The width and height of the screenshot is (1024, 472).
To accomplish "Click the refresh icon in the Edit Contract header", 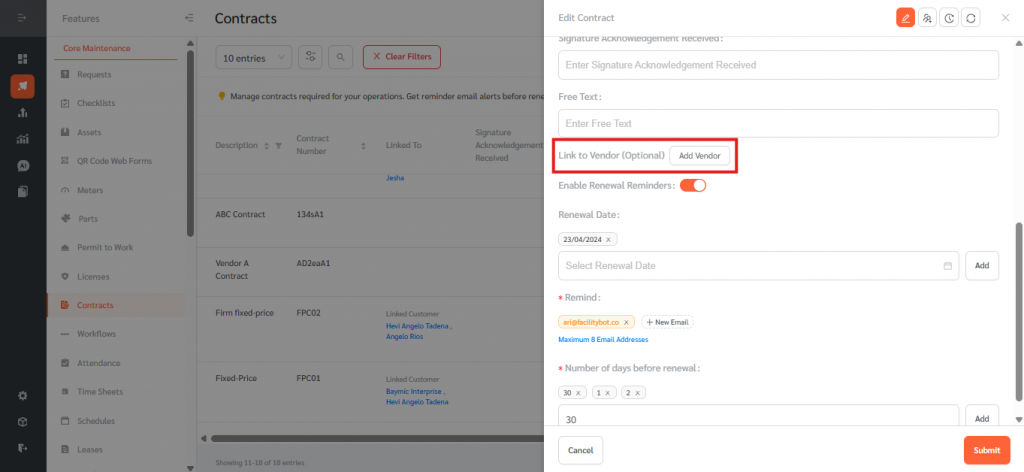I will 970,18.
